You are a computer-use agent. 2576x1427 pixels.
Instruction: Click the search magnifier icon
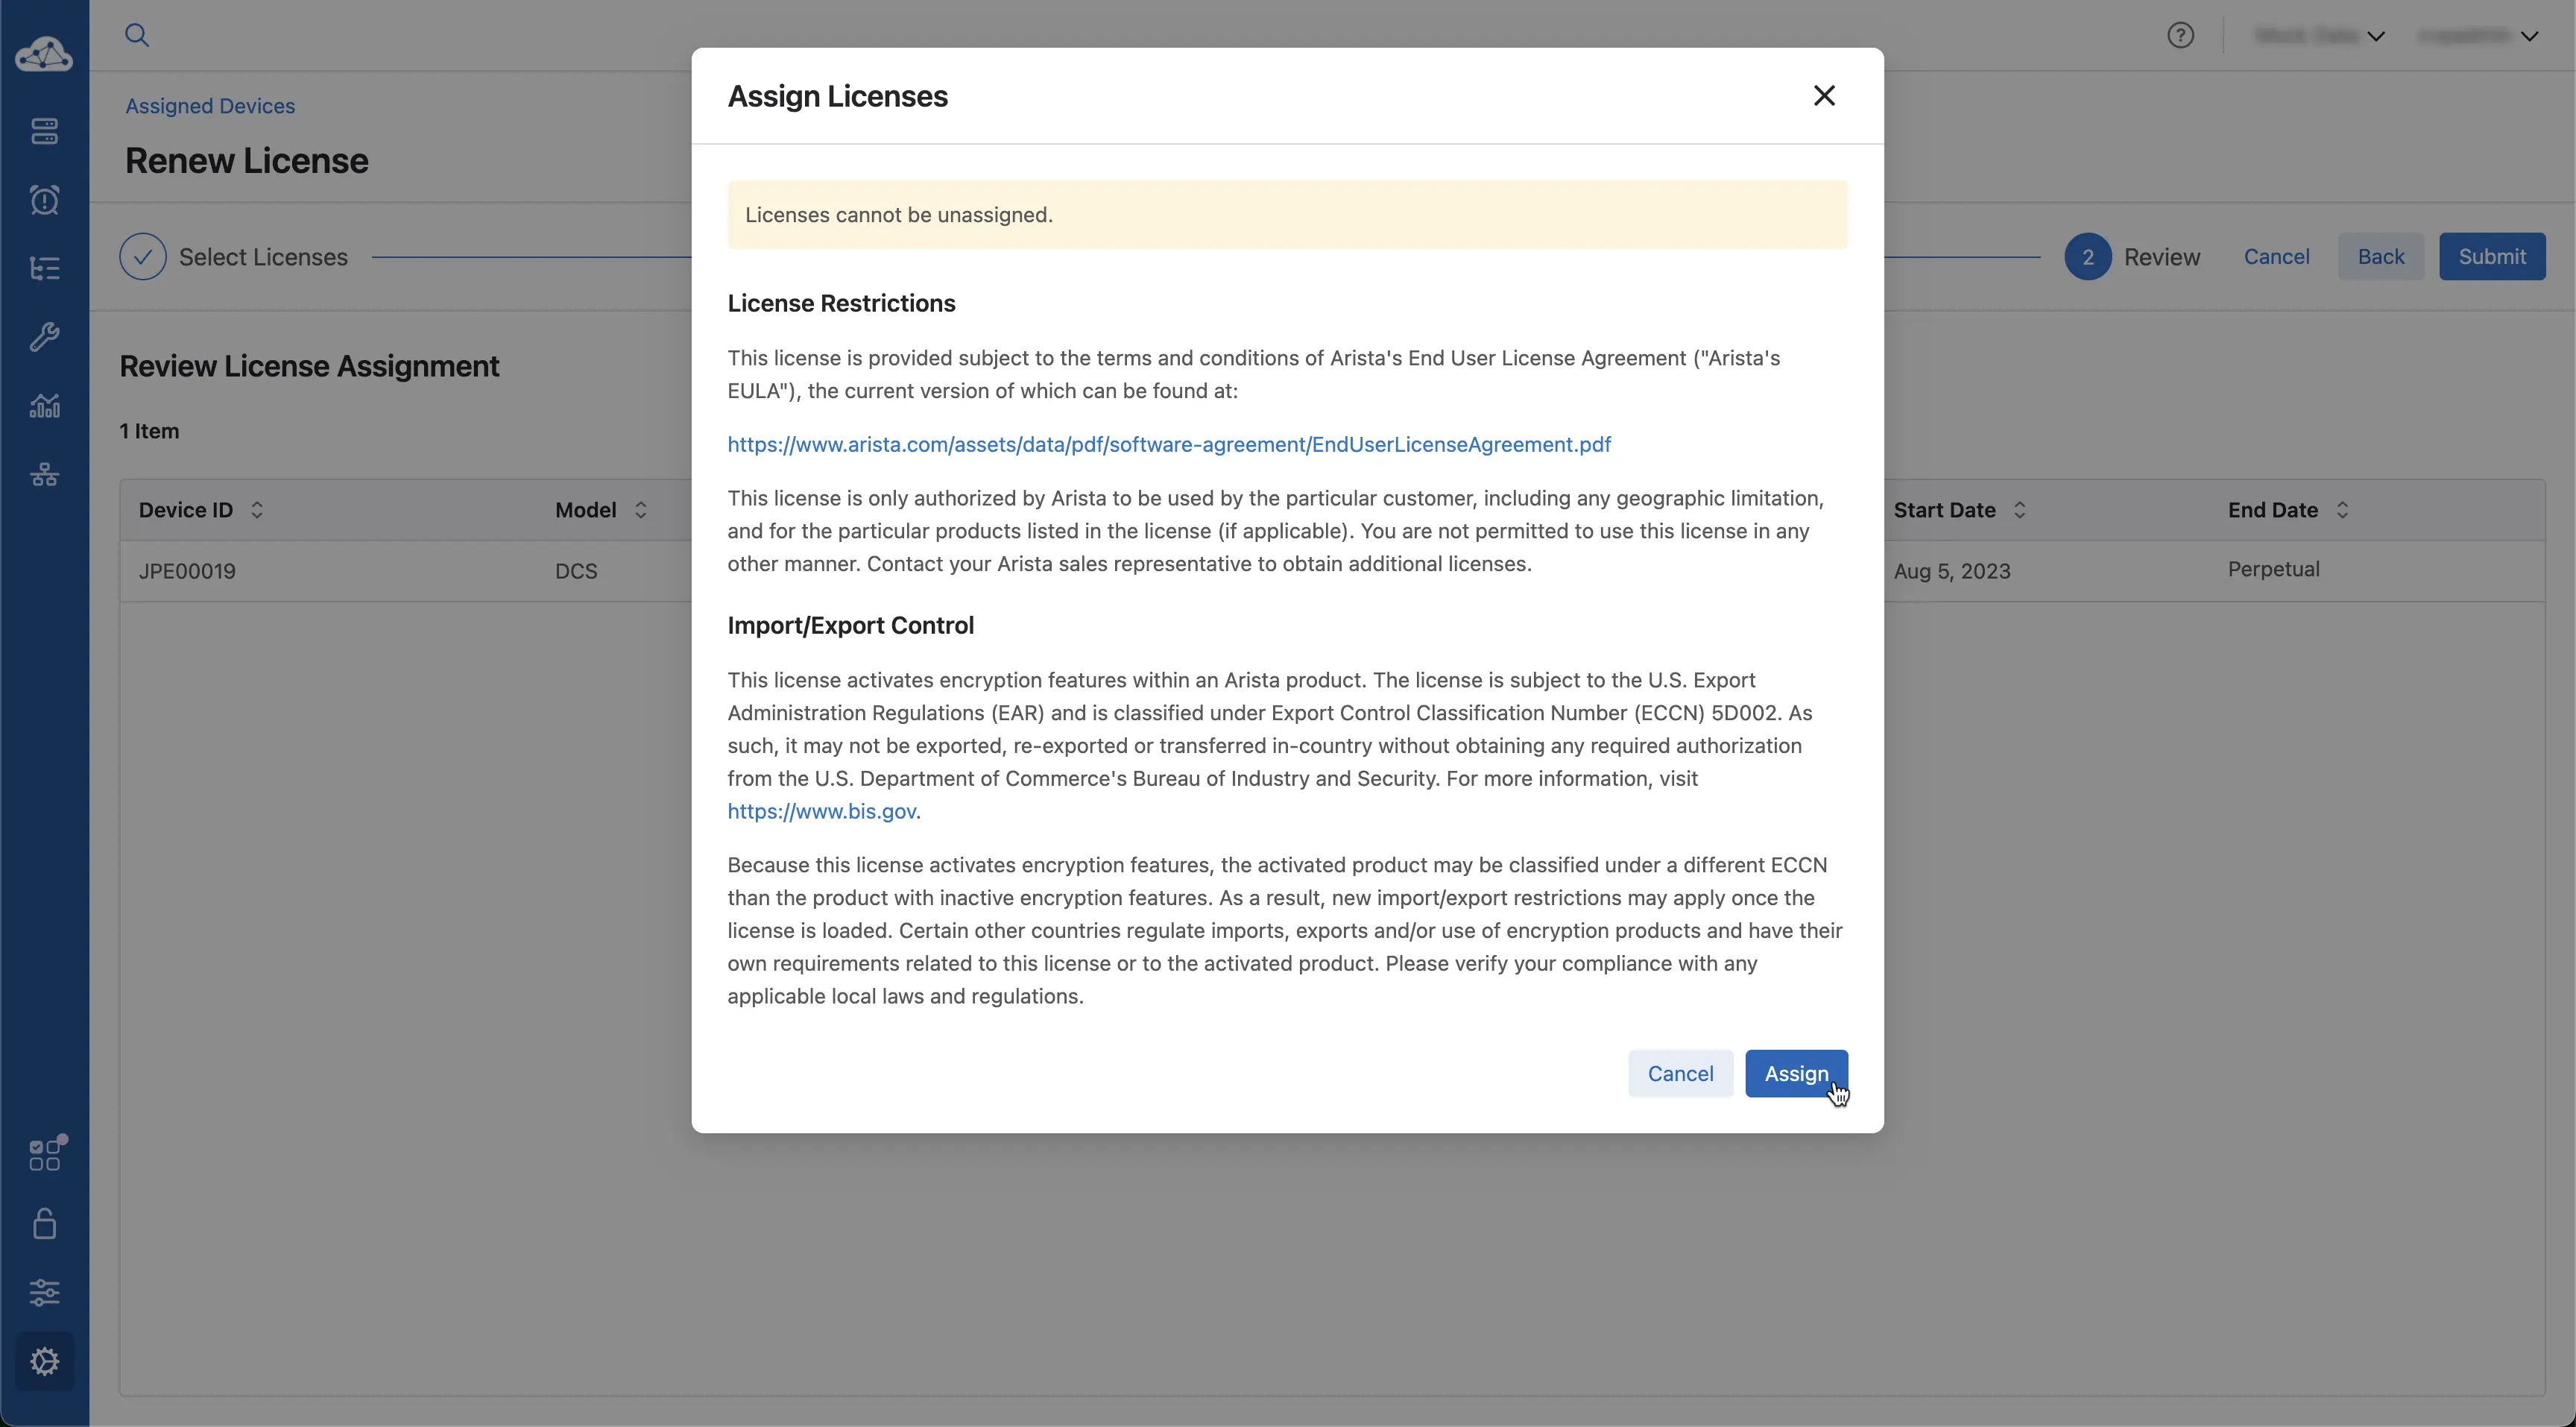coord(137,35)
